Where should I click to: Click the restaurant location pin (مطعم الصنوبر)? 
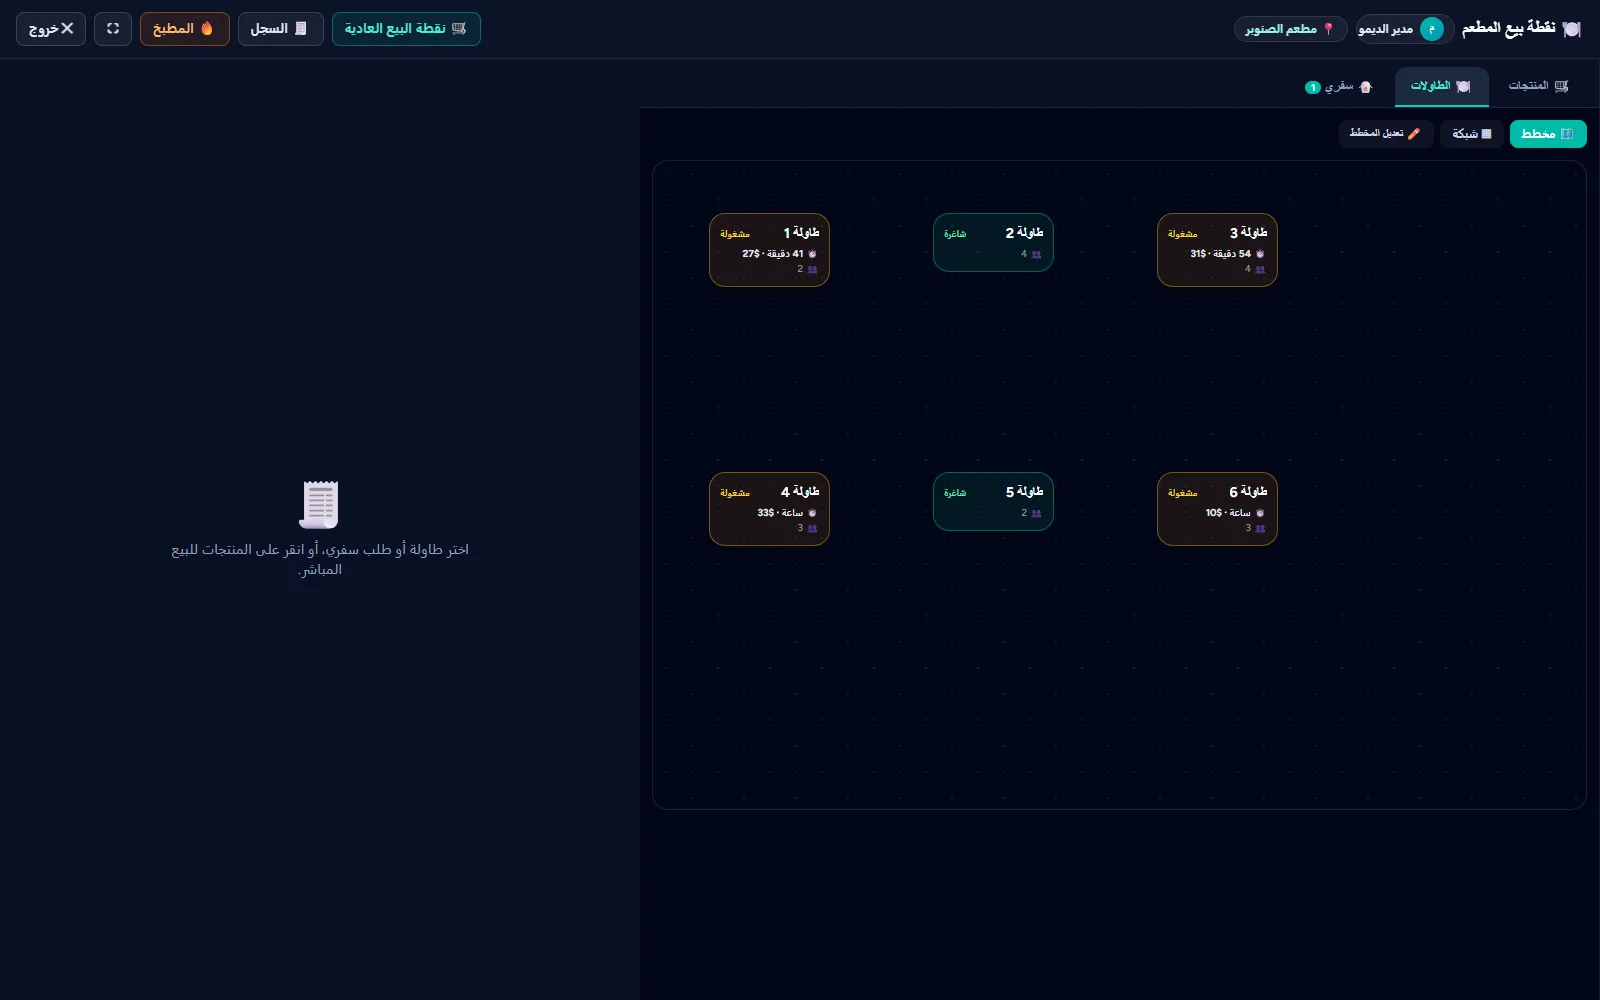coord(1290,29)
